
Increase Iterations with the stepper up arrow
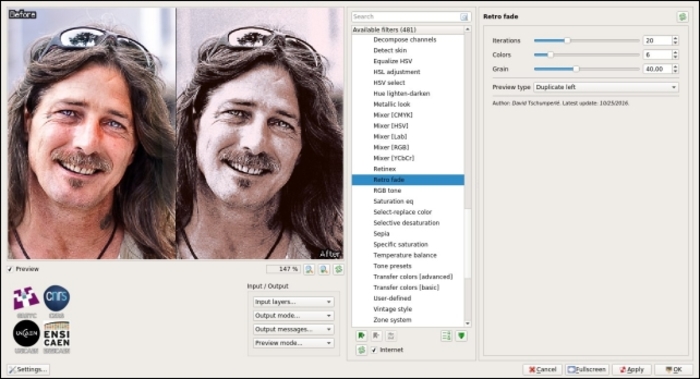pos(675,38)
